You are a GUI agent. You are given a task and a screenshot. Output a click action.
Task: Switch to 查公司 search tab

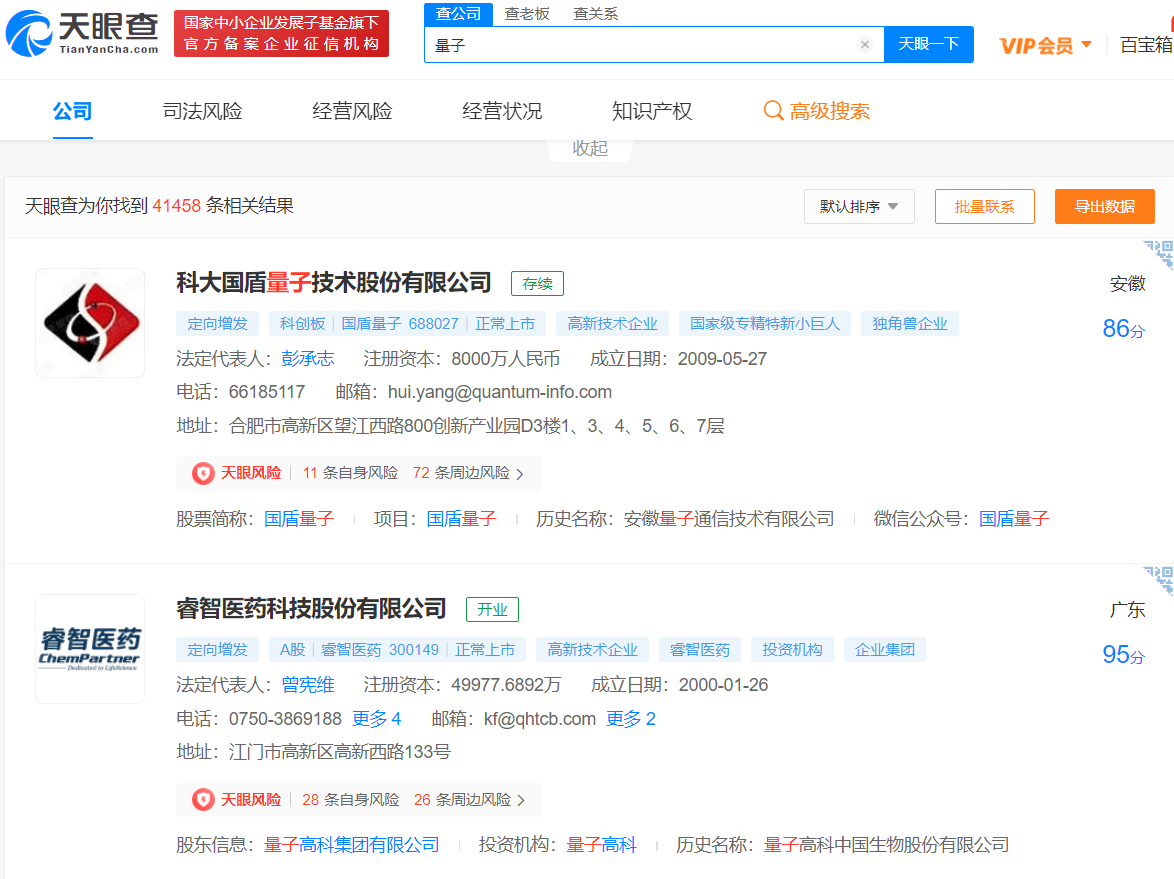point(458,13)
